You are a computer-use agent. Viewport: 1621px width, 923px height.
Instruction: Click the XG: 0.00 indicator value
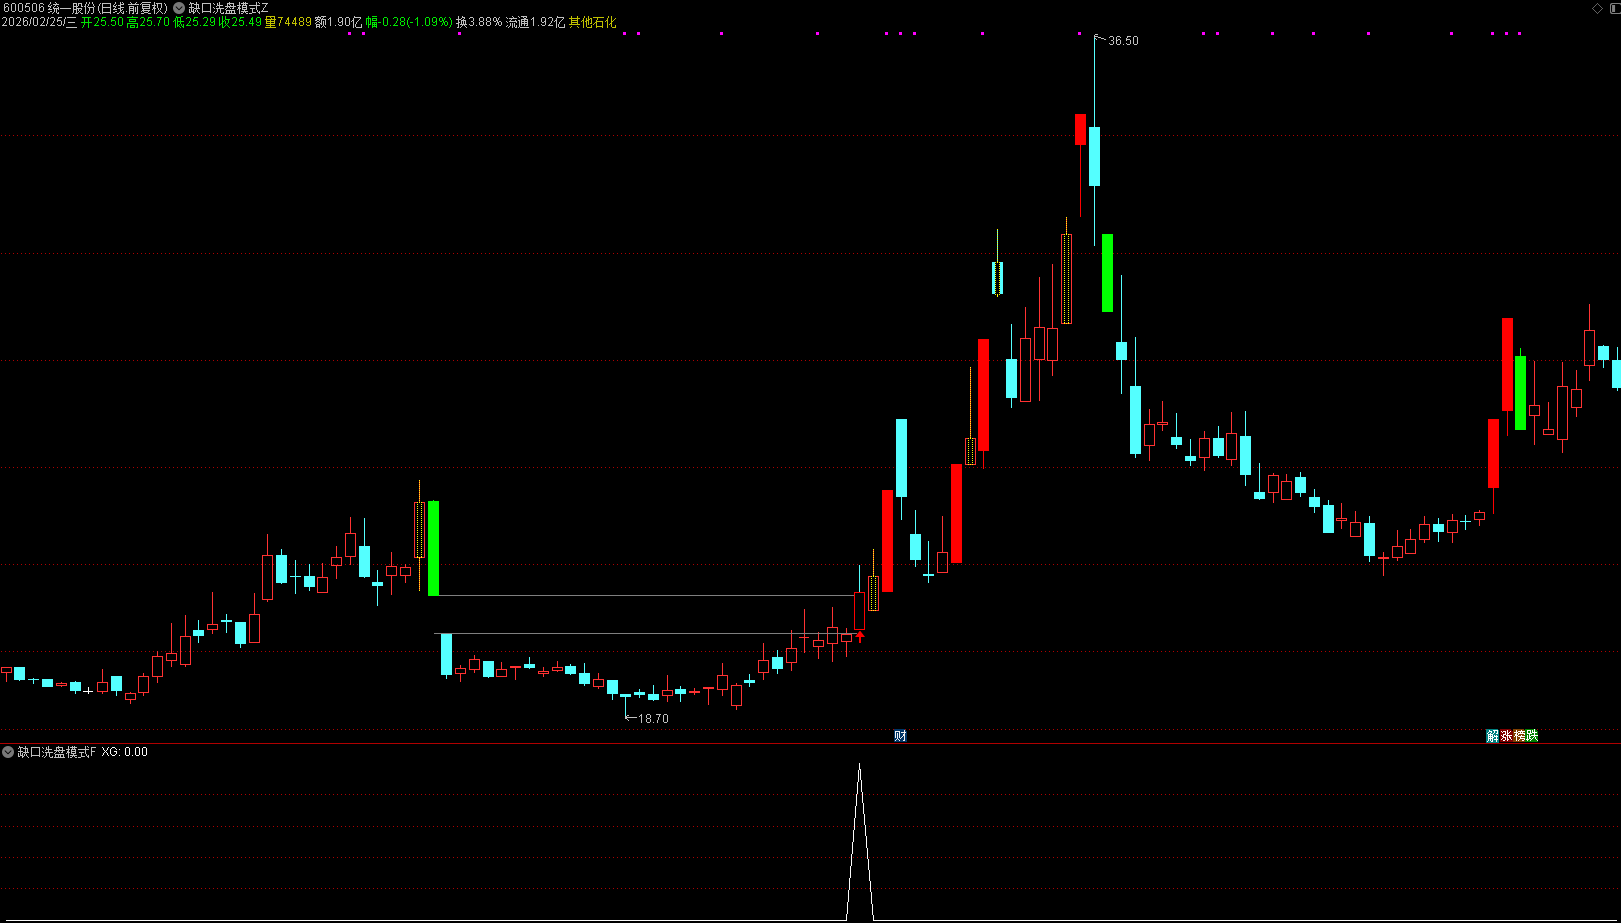(x=124, y=752)
